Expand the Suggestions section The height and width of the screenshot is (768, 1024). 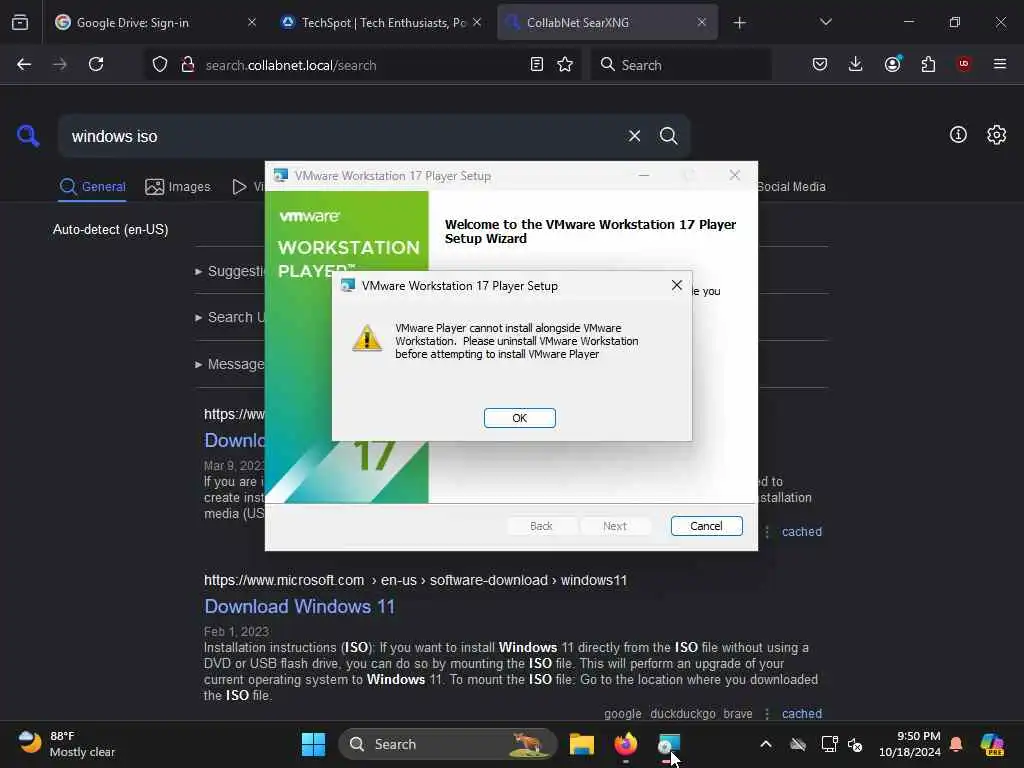[230, 271]
